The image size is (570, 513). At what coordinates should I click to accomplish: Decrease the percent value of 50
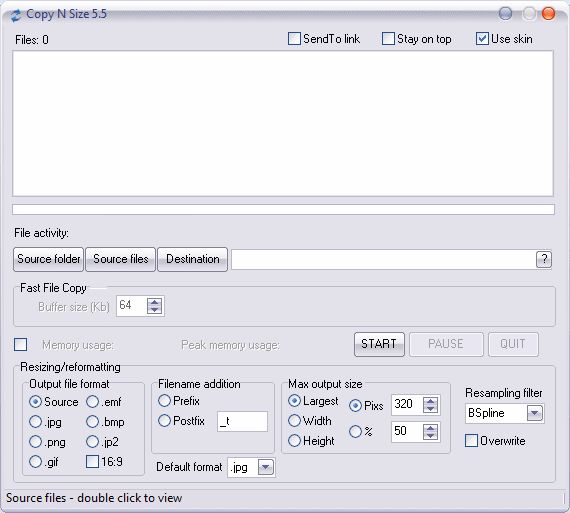430,435
